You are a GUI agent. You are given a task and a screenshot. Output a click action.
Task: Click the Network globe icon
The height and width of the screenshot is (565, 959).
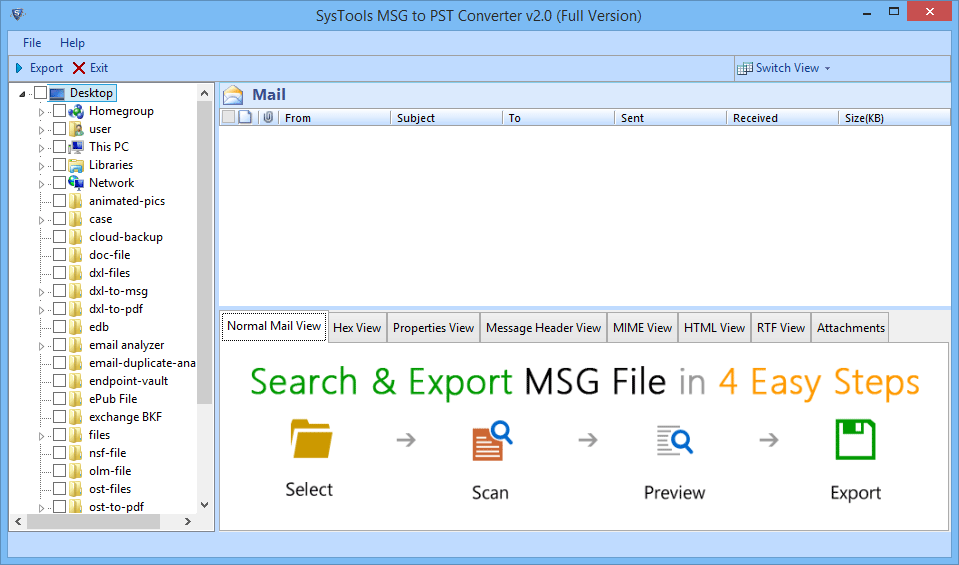(76, 183)
